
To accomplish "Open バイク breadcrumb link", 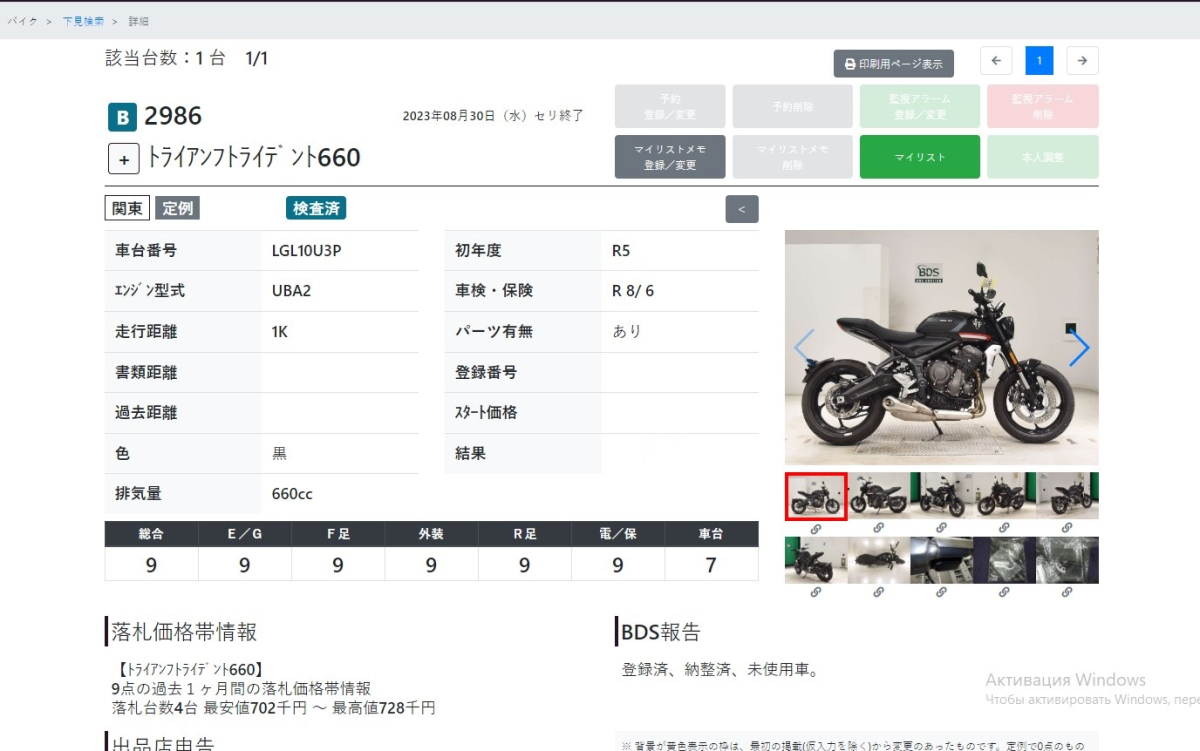I will pos(22,21).
